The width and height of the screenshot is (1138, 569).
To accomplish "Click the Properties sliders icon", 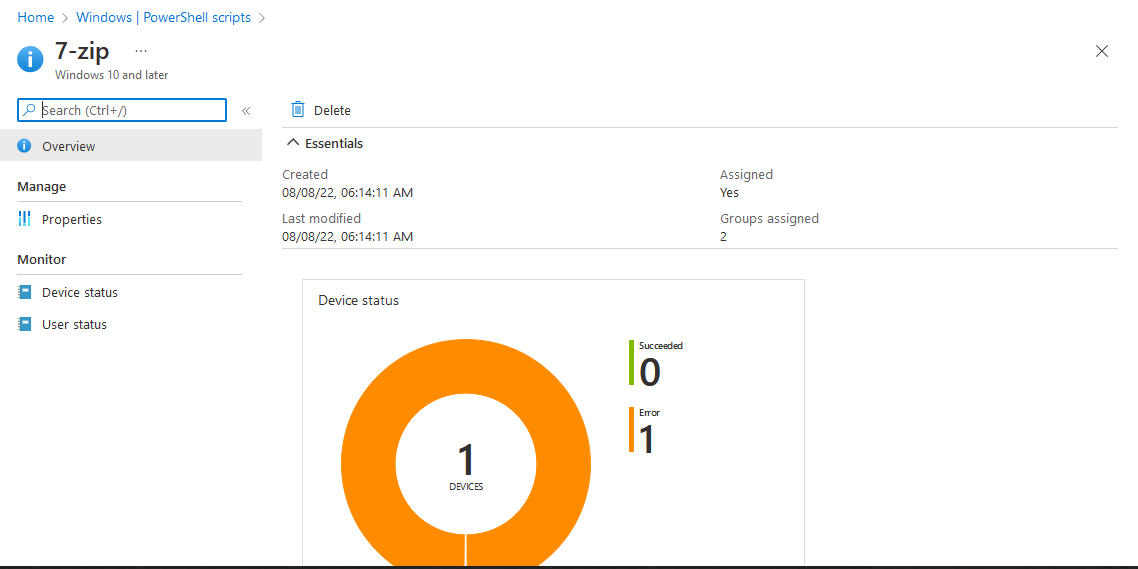I will [x=25, y=218].
